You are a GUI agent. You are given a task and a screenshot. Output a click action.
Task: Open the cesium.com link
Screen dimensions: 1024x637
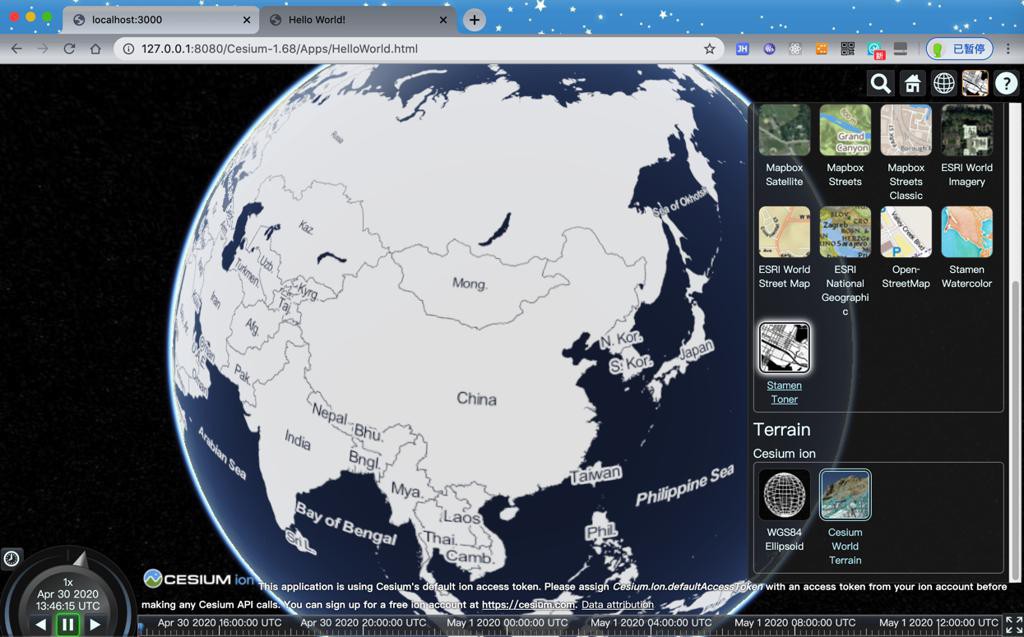click(x=529, y=605)
